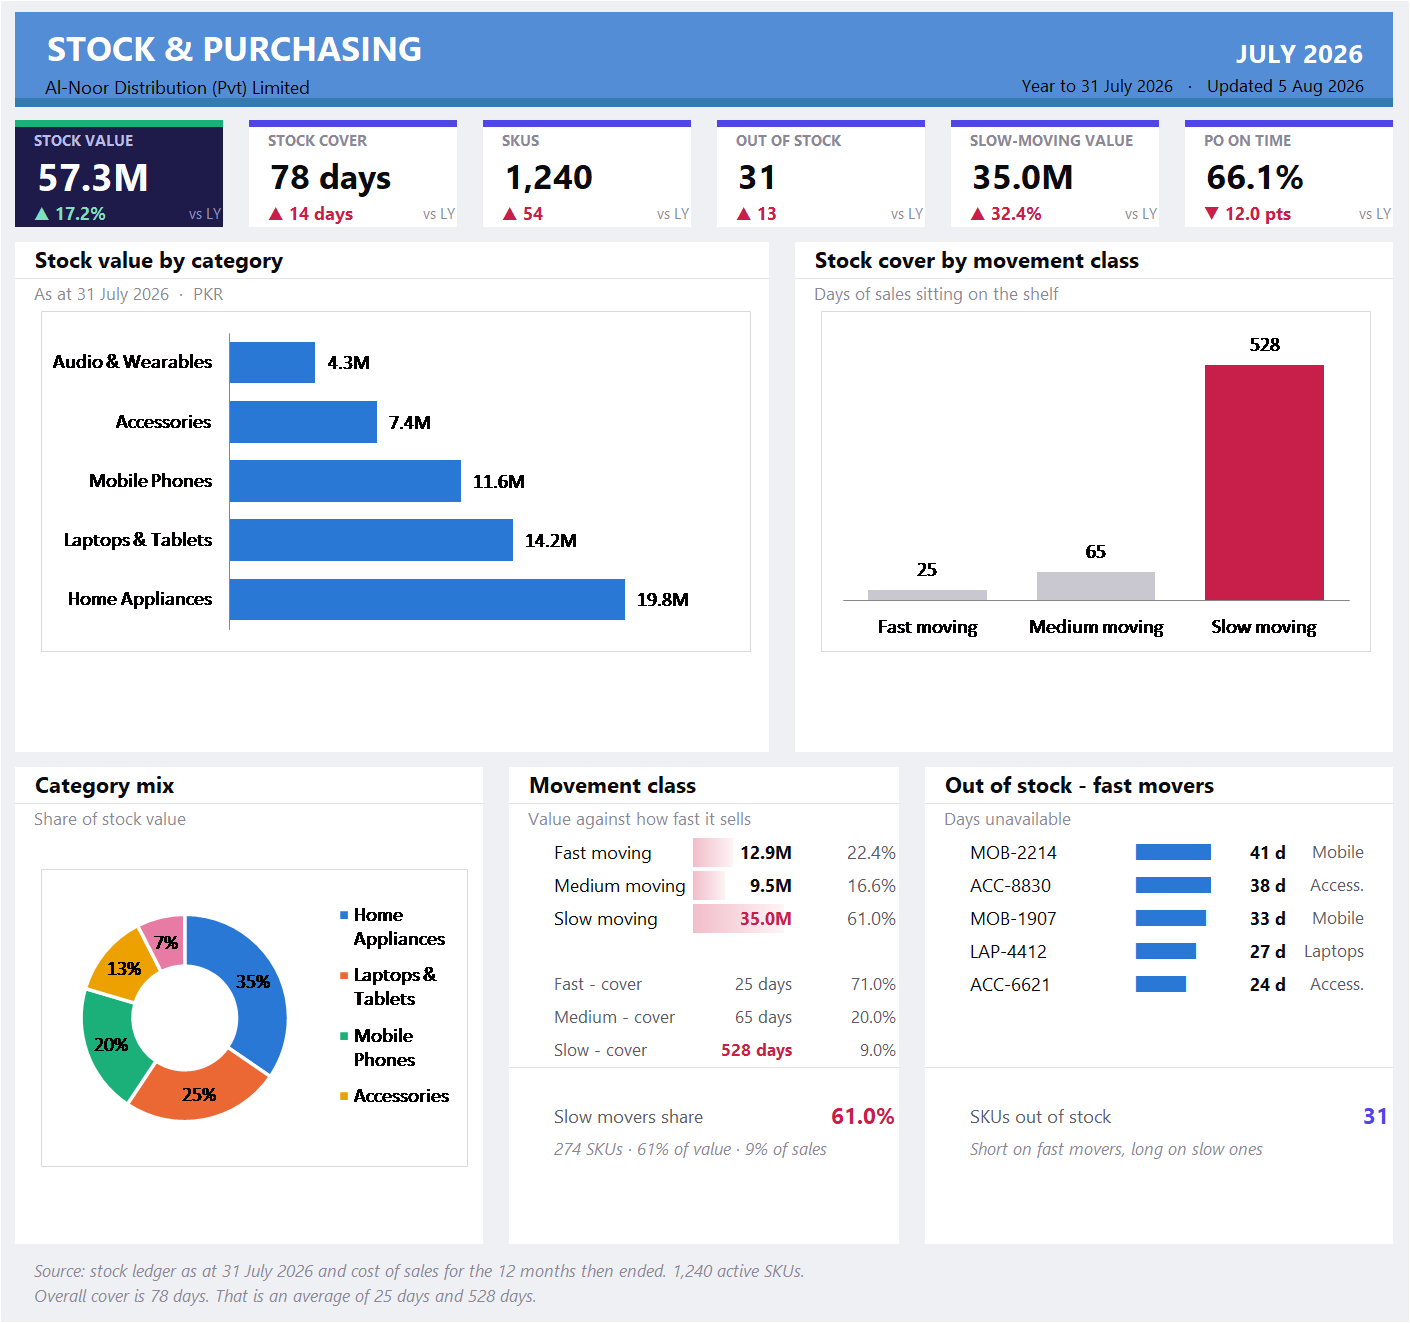Click the STOCK & PURCHASING dashboard title
This screenshot has height=1323, width=1410.
click(235, 49)
